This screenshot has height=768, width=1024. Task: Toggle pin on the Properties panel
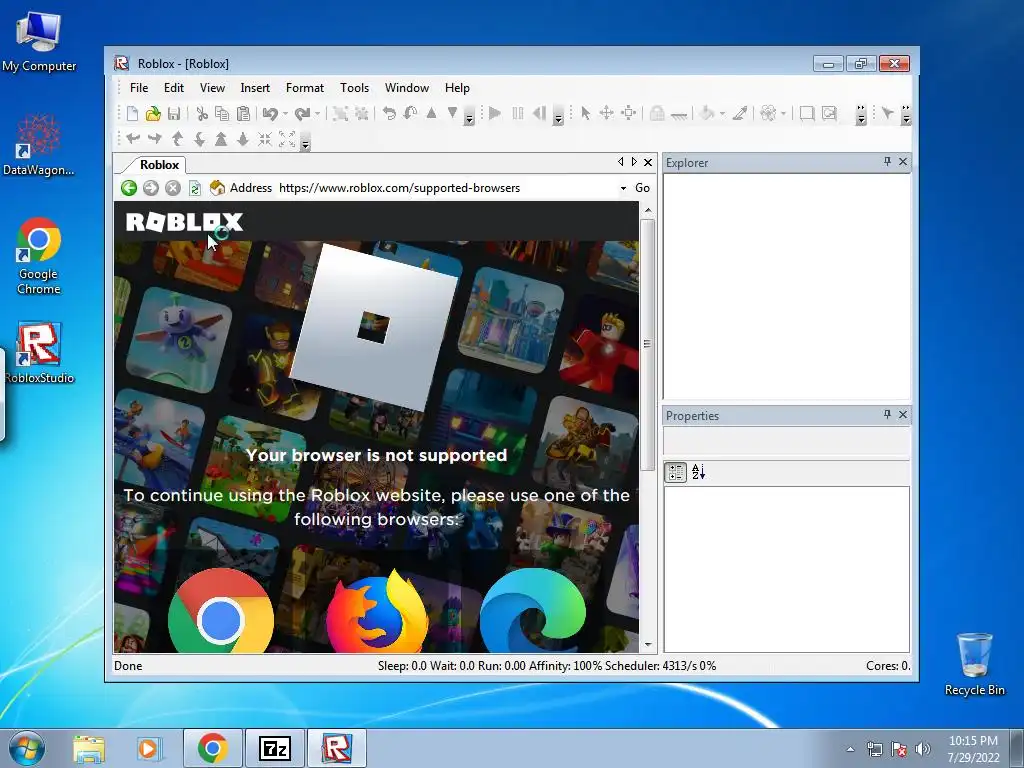(887, 415)
